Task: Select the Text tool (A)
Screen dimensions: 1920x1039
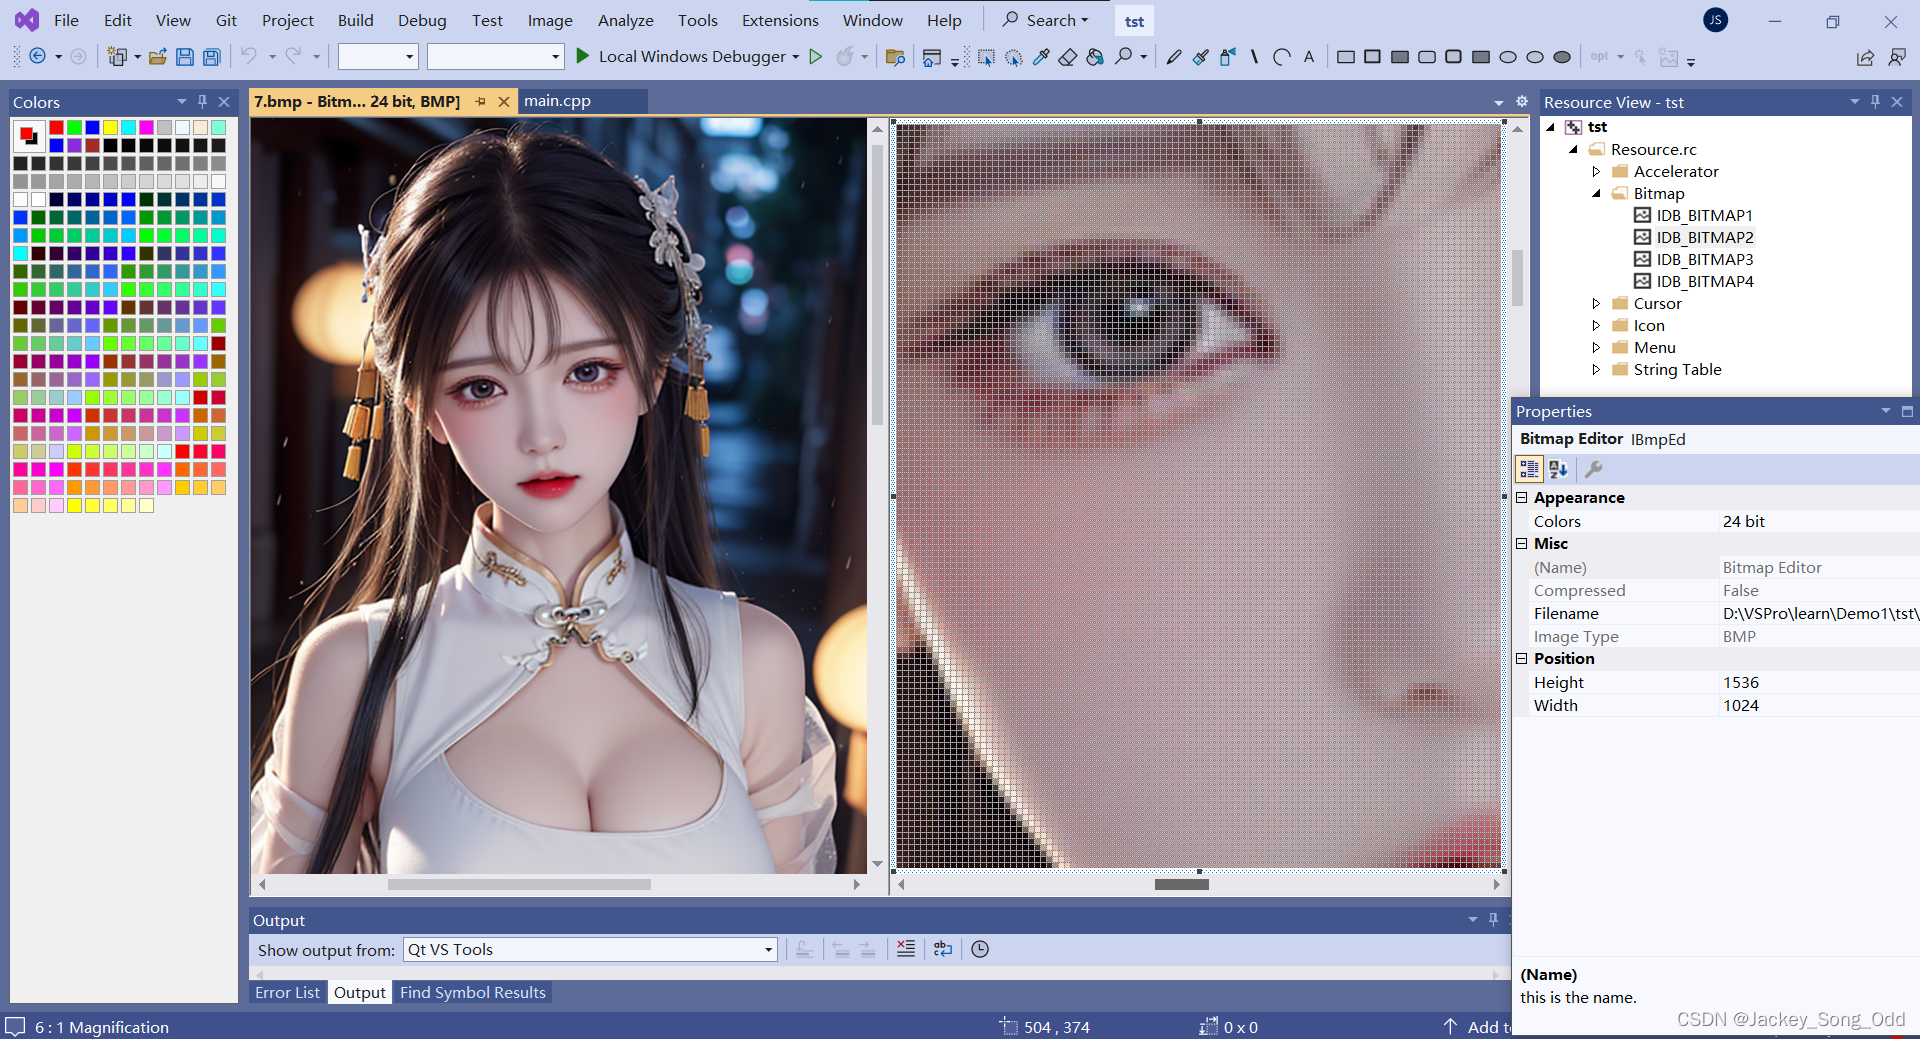Action: click(x=1308, y=57)
